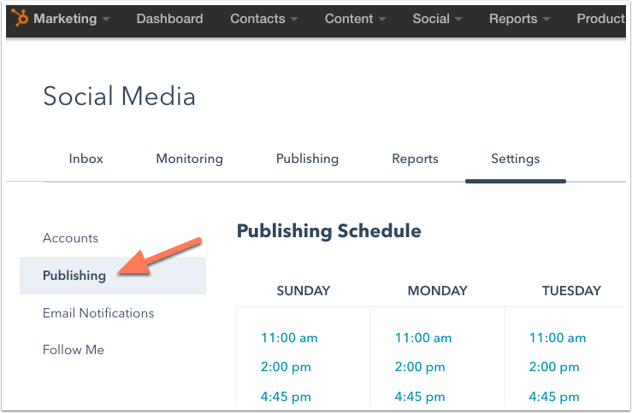
Task: Edit Sunday's 11:00 am publishing time
Action: pyautogui.click(x=289, y=338)
